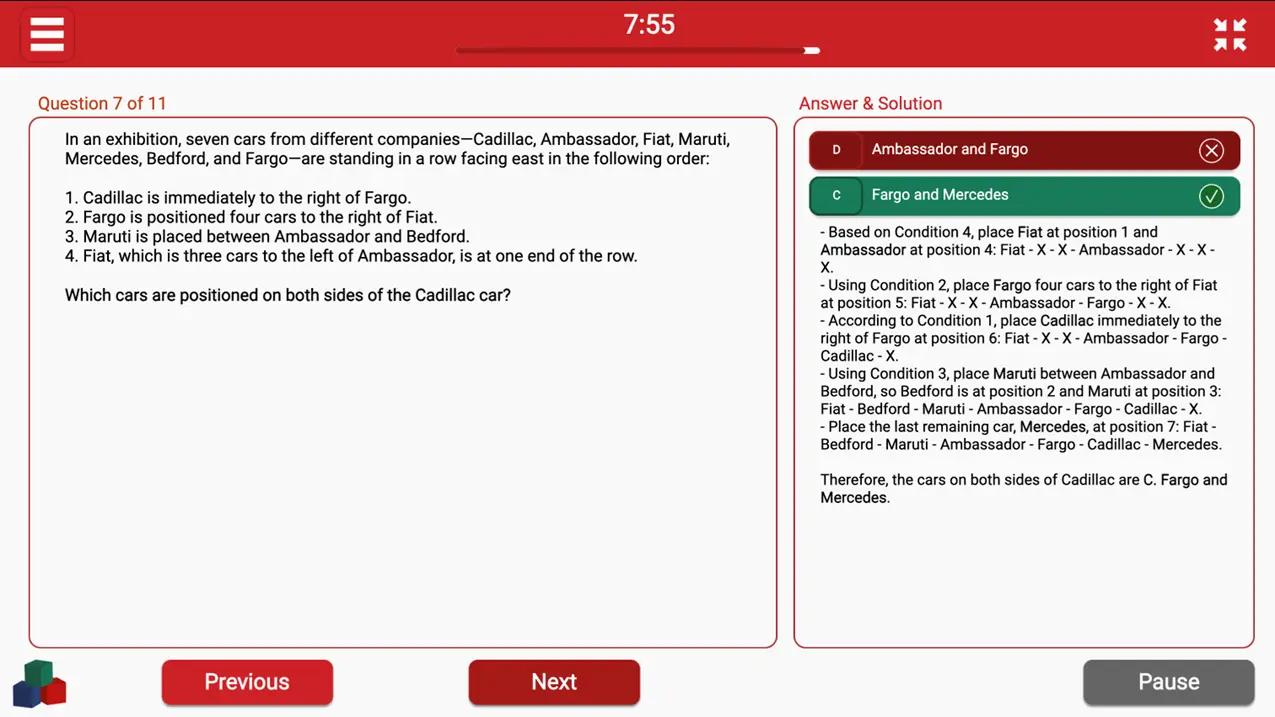Click condition 1 about Cadillac and Fargo
1275x717 pixels.
click(238, 198)
